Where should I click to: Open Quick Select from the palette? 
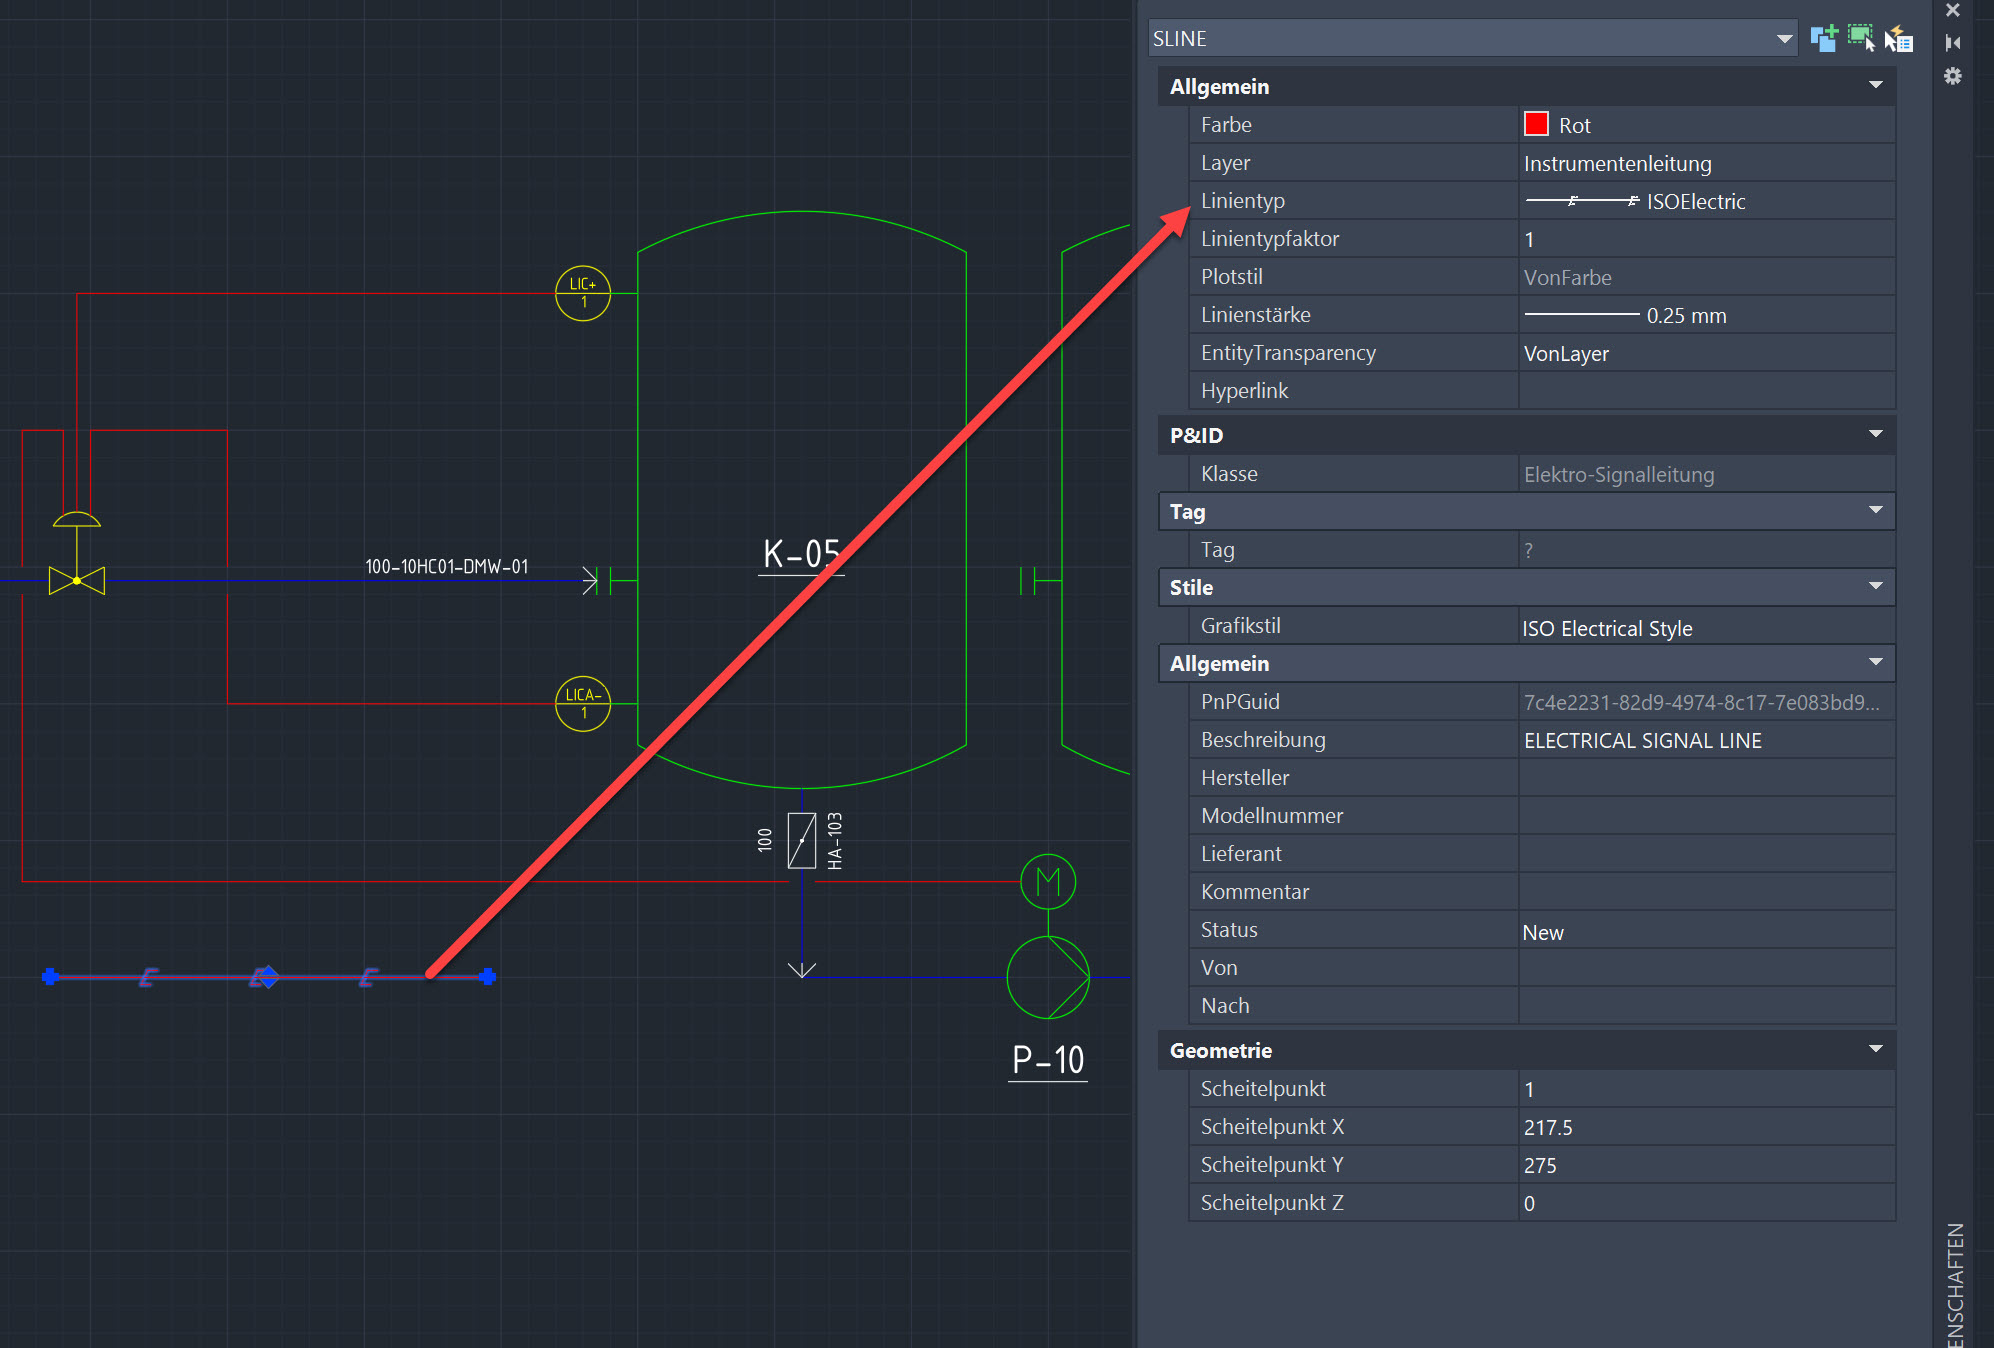click(1898, 37)
